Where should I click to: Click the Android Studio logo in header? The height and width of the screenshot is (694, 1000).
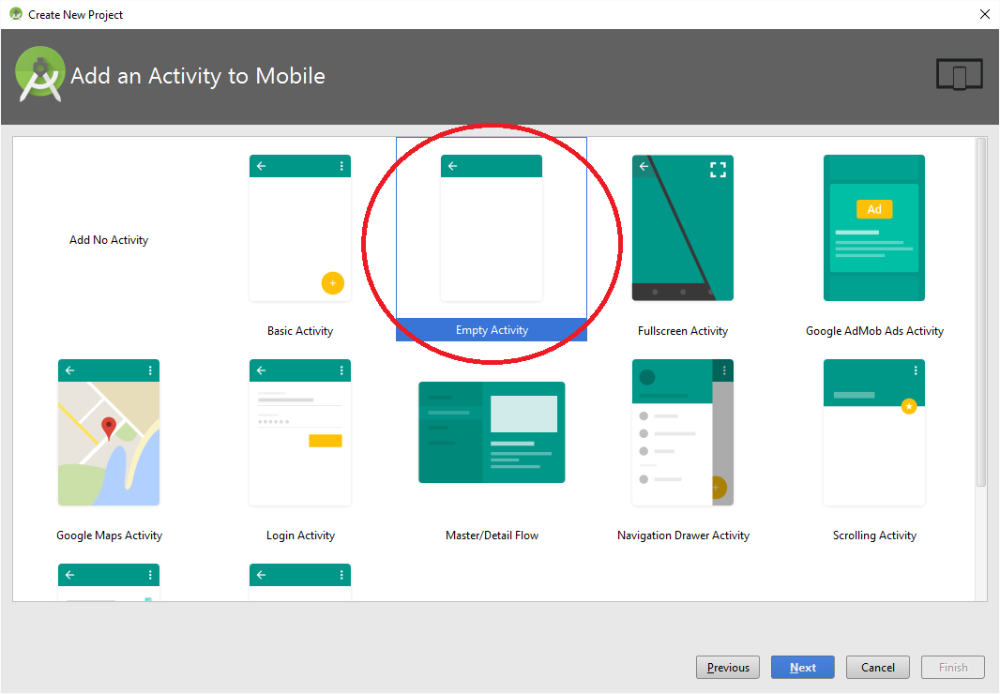point(40,74)
